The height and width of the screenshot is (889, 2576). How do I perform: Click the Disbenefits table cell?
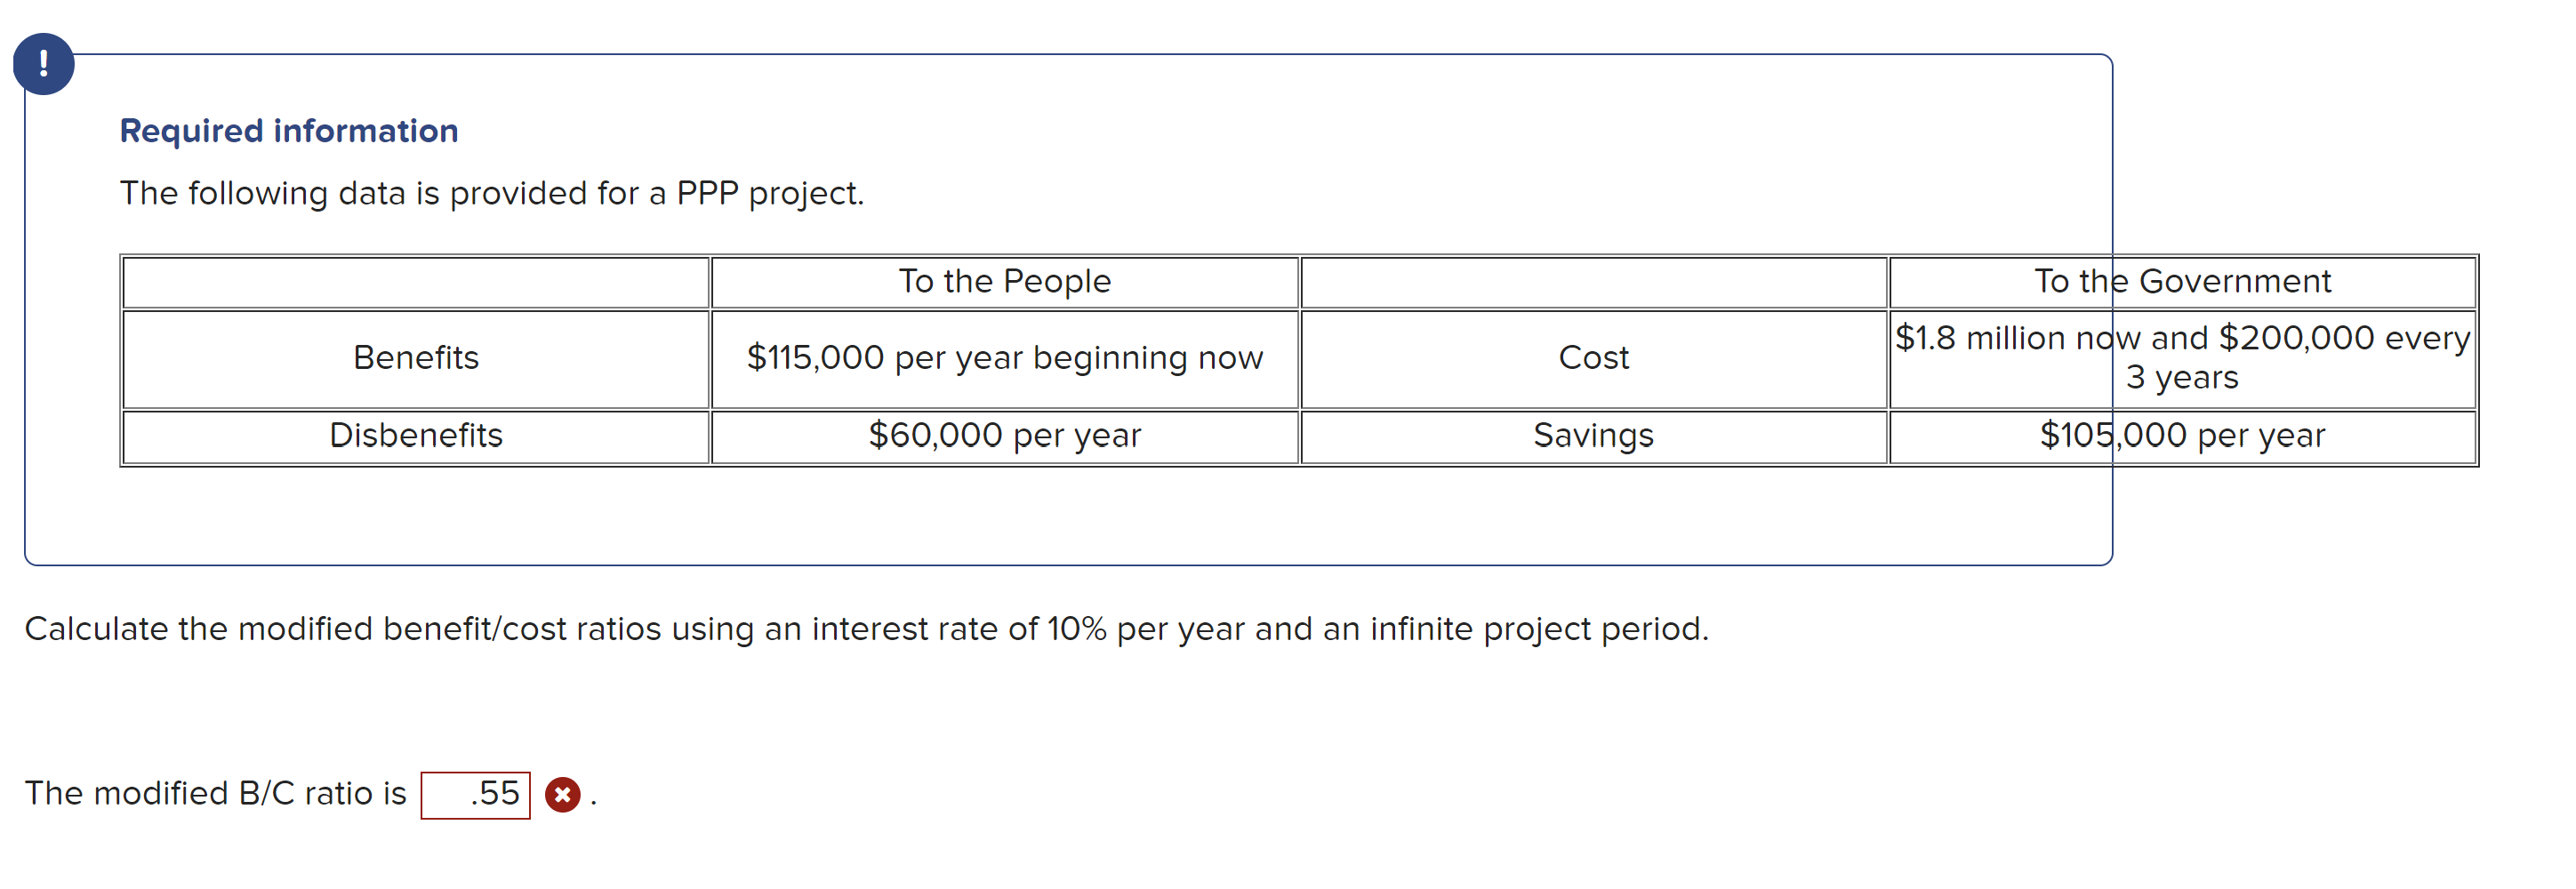pyautogui.click(x=415, y=434)
